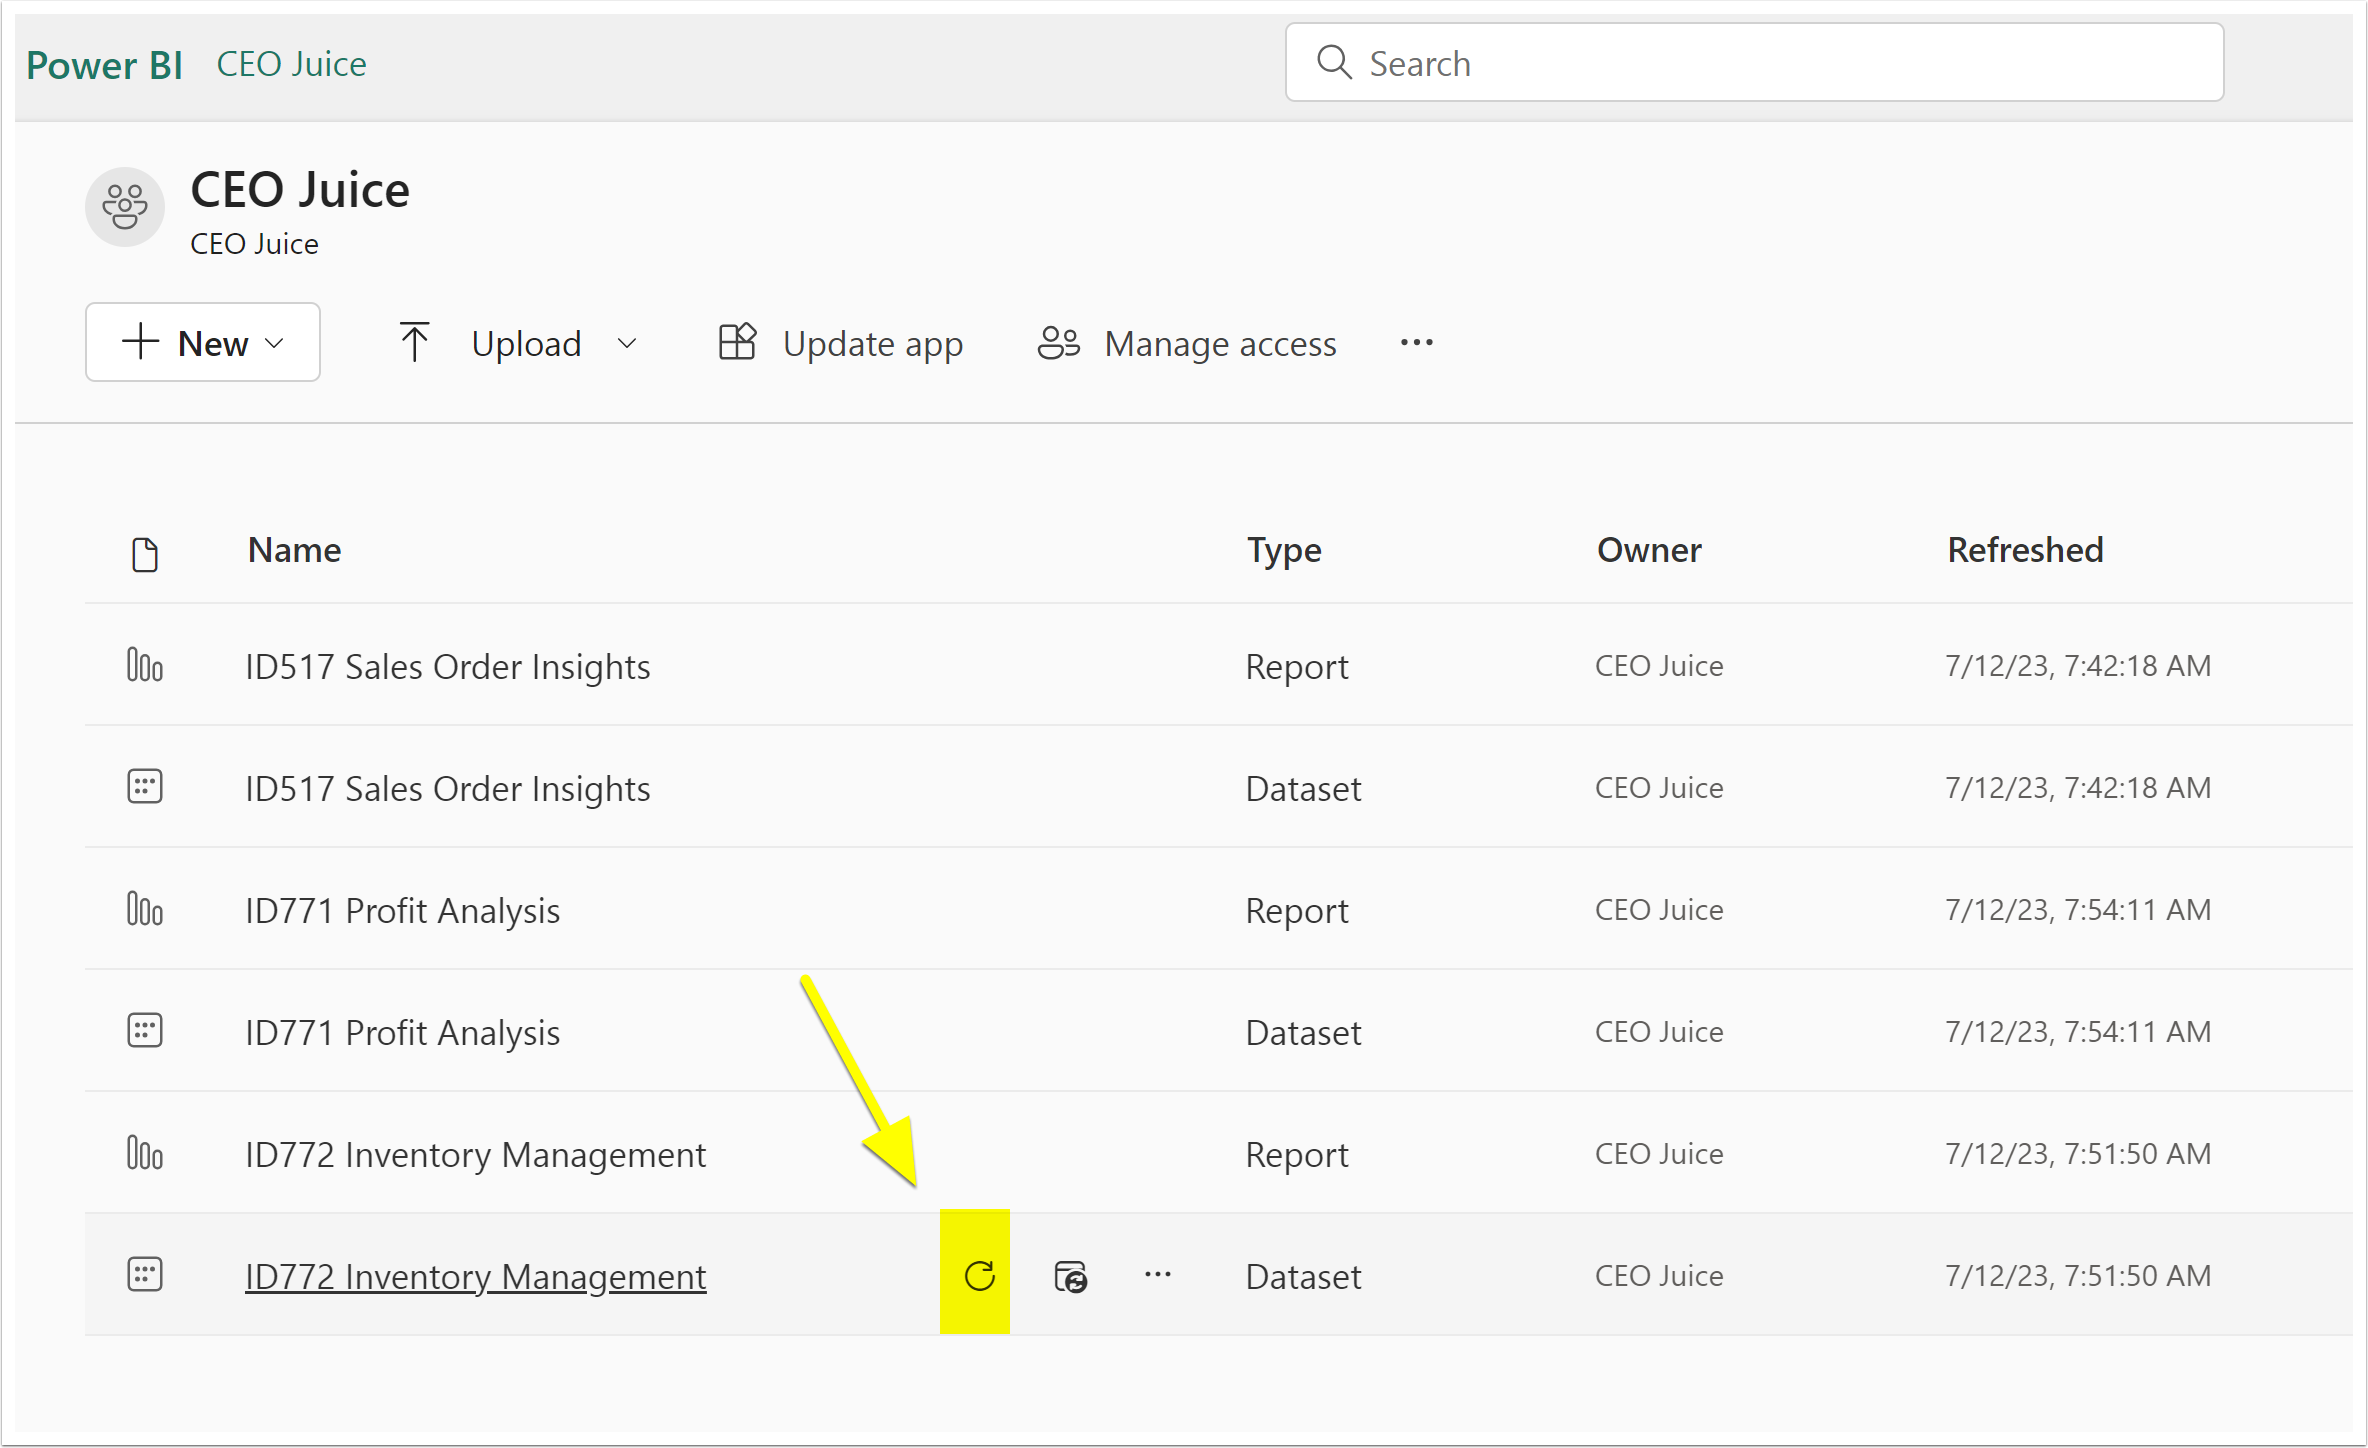Screen dimensions: 2368x1448
Task: Sort by the Type column header
Action: pos(1284,551)
